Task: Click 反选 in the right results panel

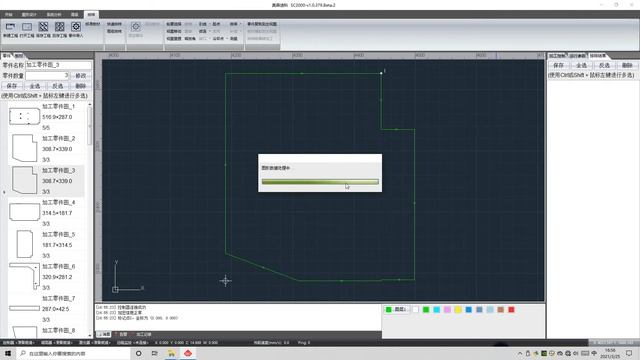Action: pos(604,65)
